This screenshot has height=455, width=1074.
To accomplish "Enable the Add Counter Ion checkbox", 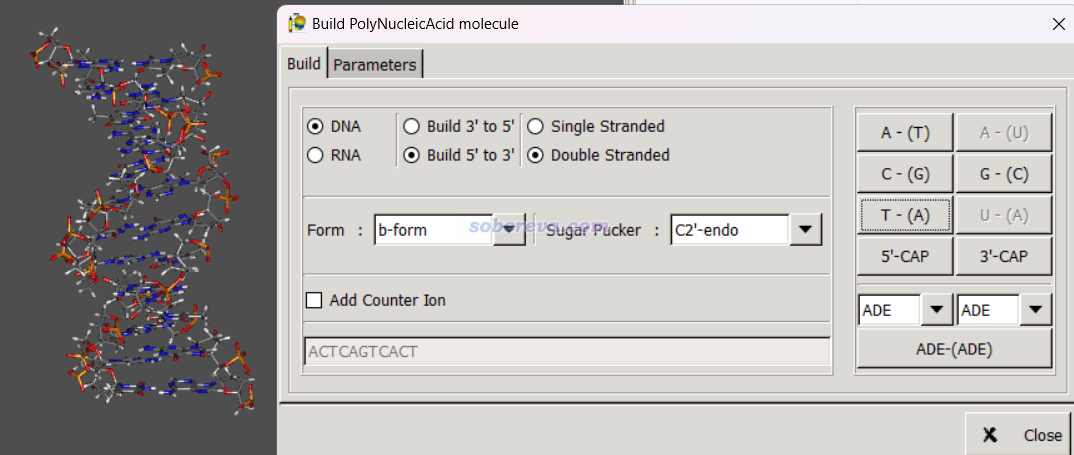I will pos(314,300).
